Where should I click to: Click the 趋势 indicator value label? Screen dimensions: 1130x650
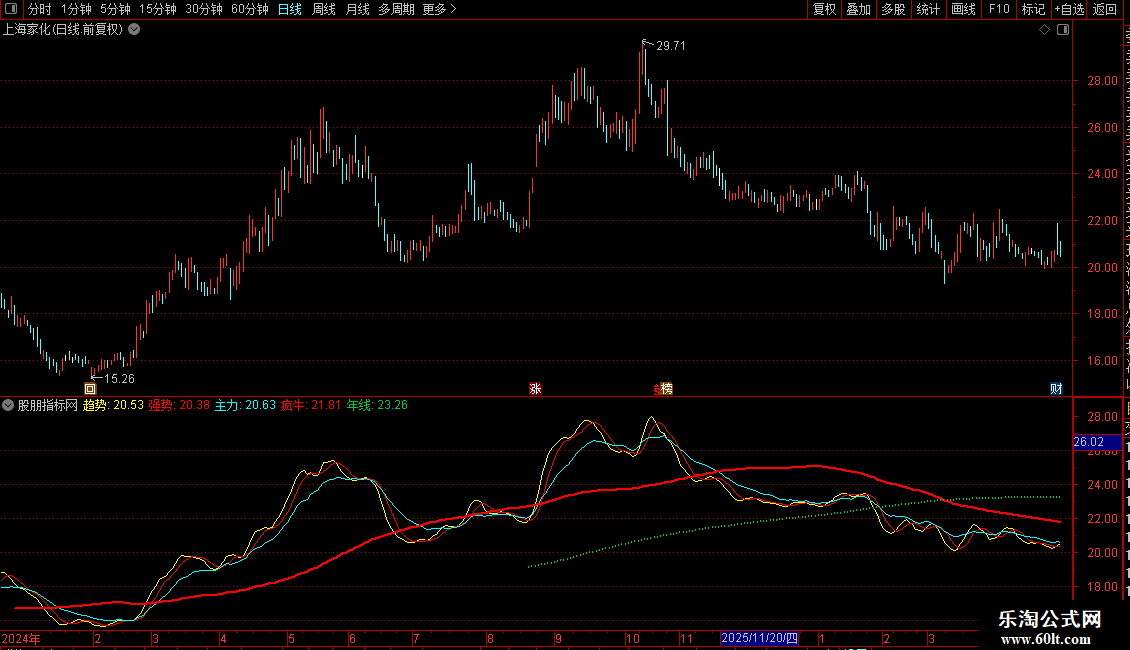(113, 406)
